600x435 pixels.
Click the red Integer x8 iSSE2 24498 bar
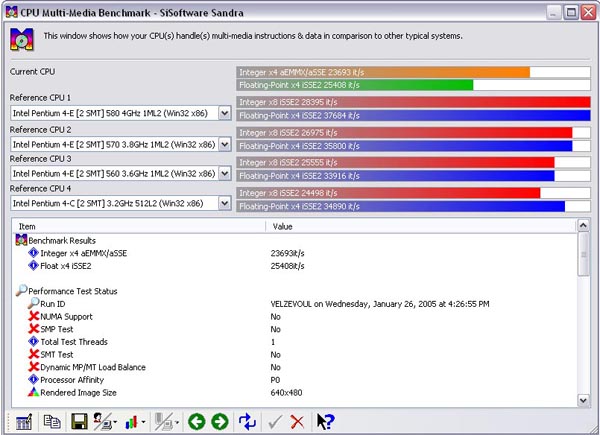pyautogui.click(x=388, y=193)
